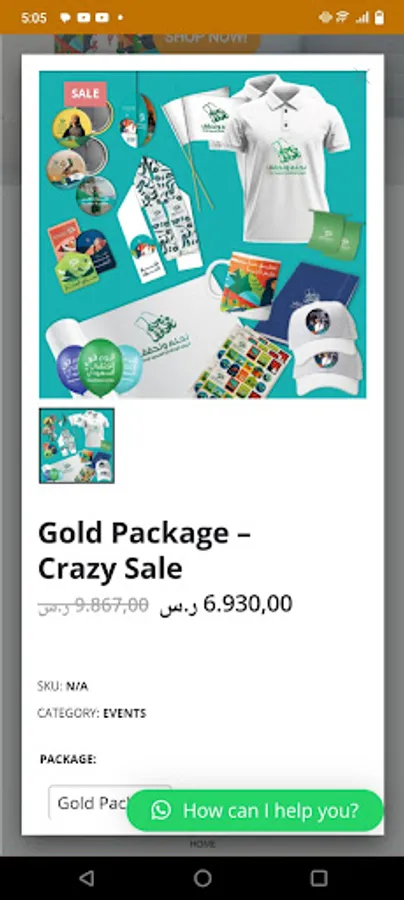Tap the first YouTube notification icon
Viewport: 404px width, 900px height.
(x=84, y=18)
